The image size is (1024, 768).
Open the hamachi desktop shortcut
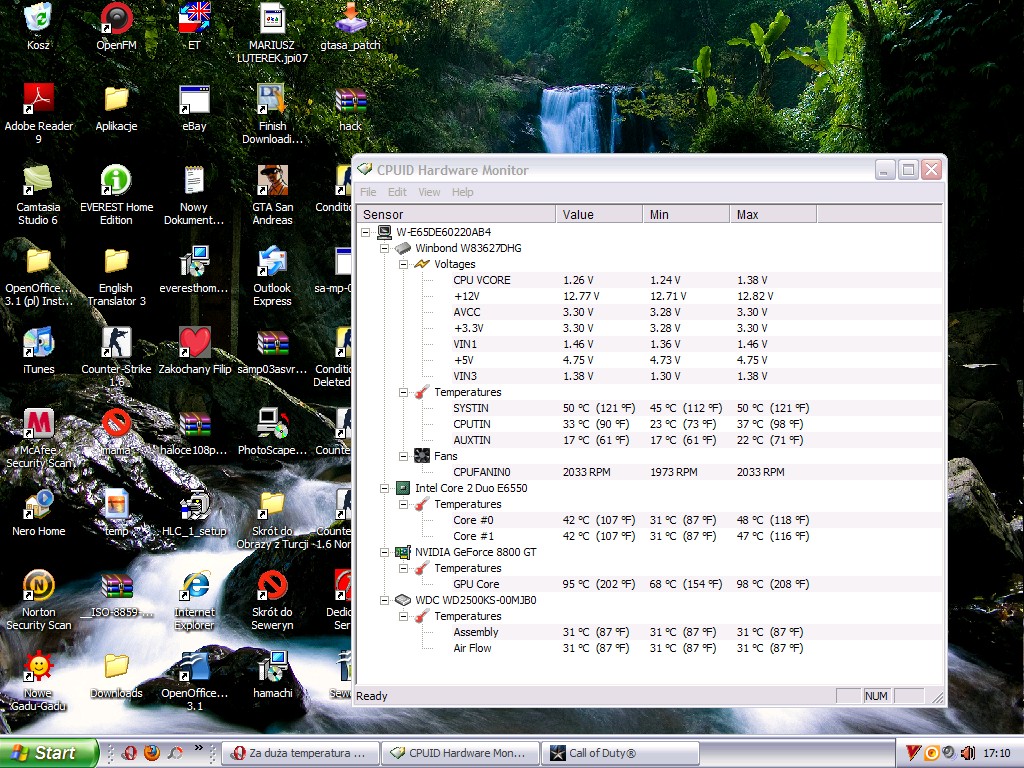click(x=272, y=667)
